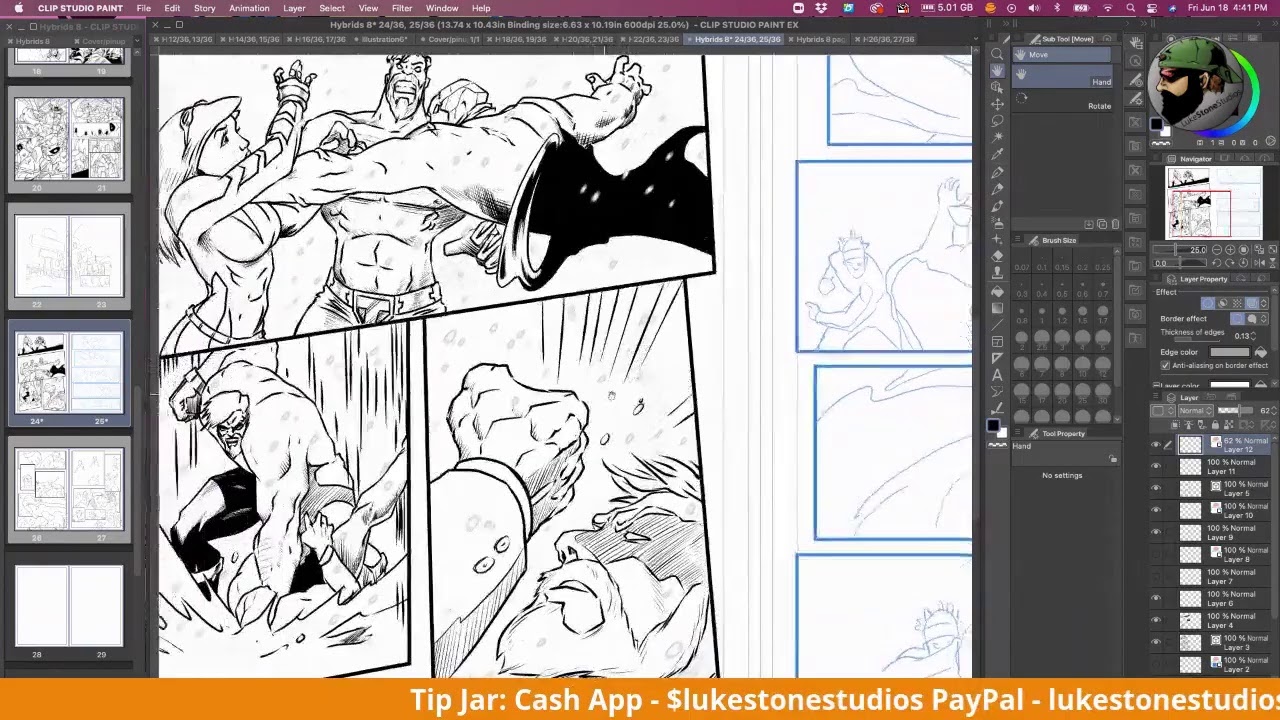Hide Layer 11 with its eye icon
The image size is (1280, 720).
point(1156,467)
